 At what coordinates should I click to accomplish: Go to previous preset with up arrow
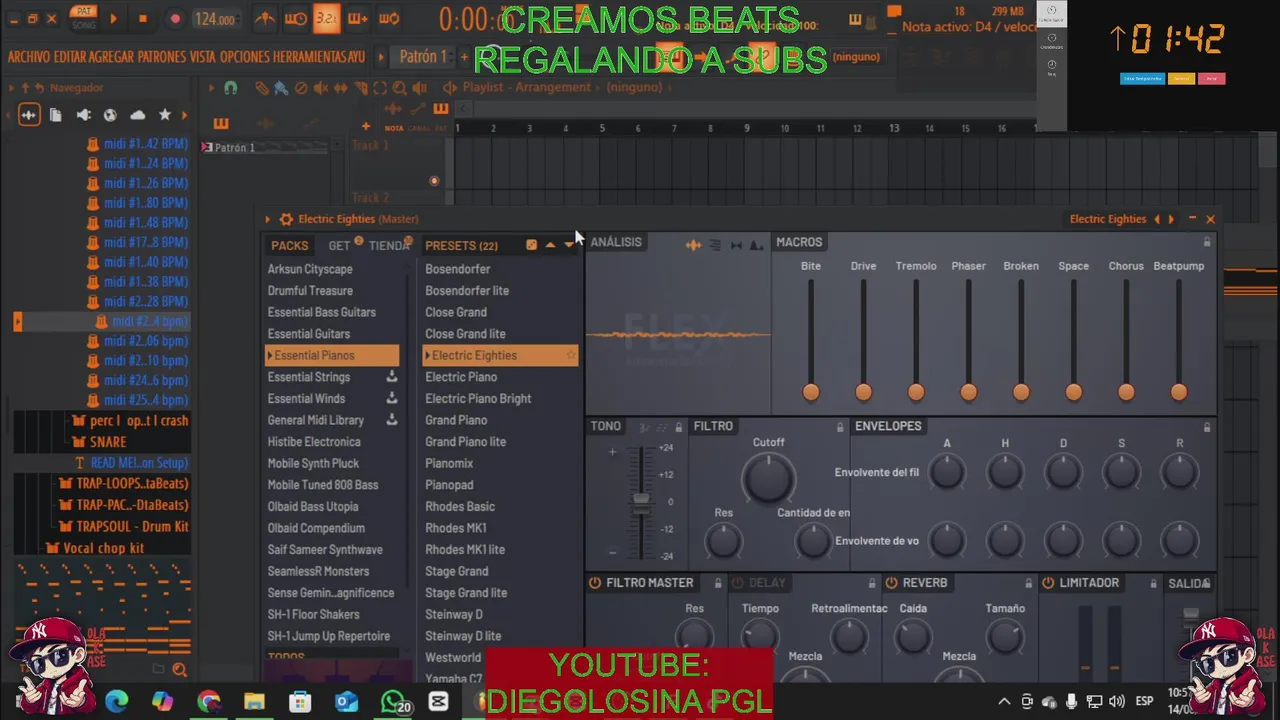(550, 245)
